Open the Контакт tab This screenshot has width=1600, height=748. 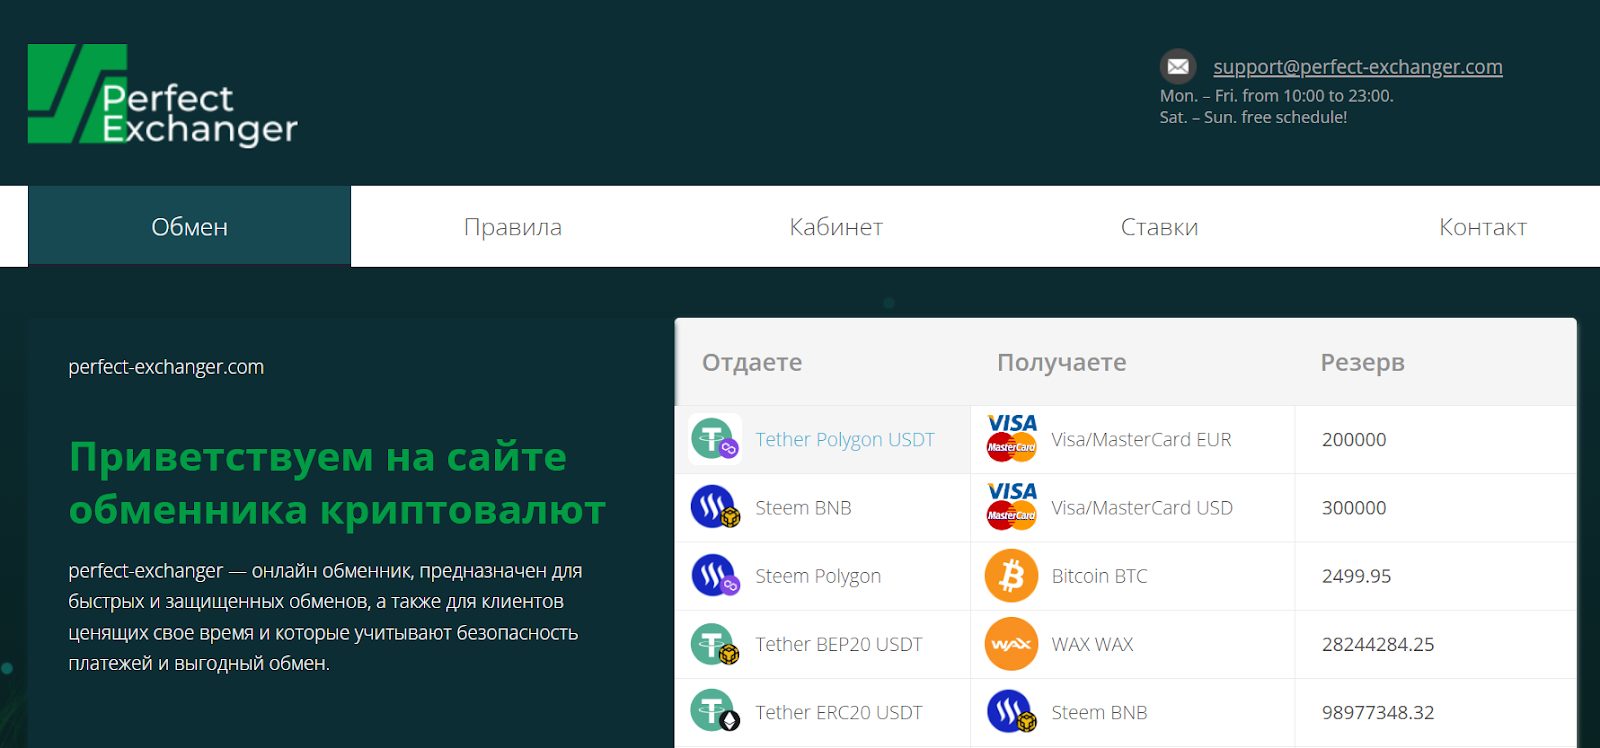1482,226
